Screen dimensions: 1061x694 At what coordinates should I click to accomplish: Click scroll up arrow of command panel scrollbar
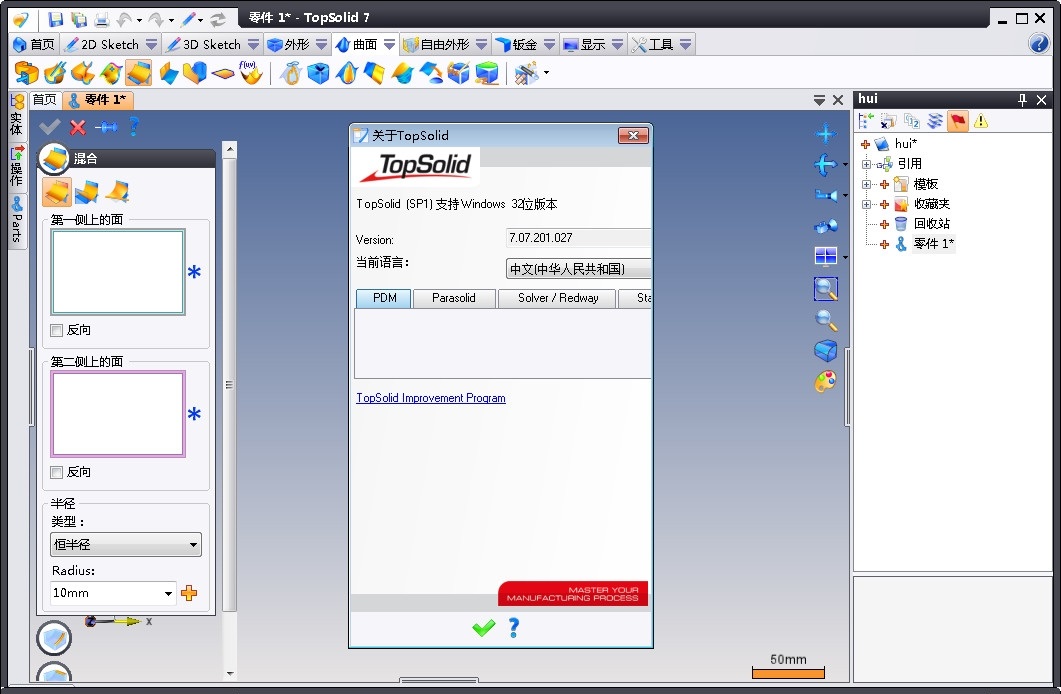(230, 149)
